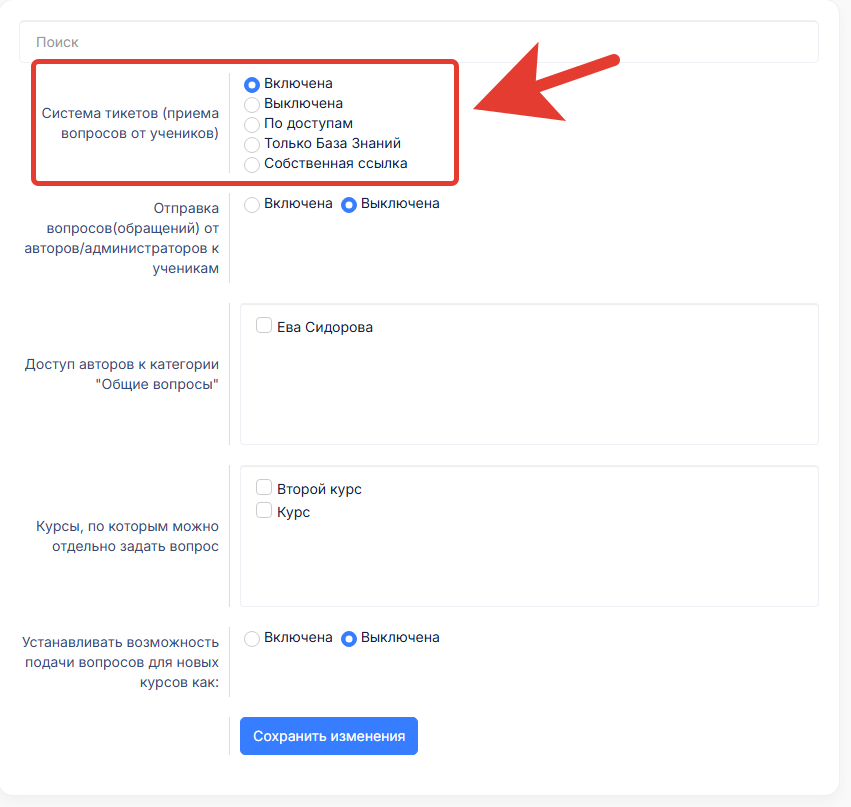This screenshot has width=851, height=807.
Task: Select Включена for new courses question setting
Action: click(x=252, y=639)
